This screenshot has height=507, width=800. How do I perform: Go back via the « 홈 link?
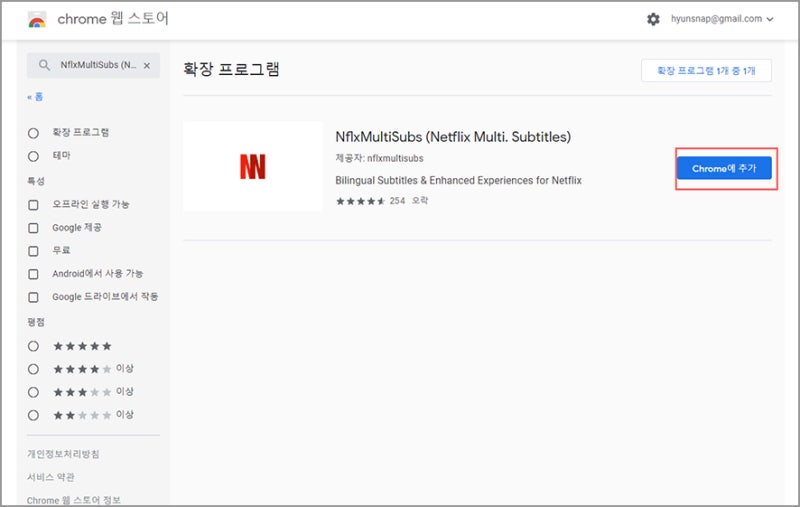pyautogui.click(x=35, y=97)
